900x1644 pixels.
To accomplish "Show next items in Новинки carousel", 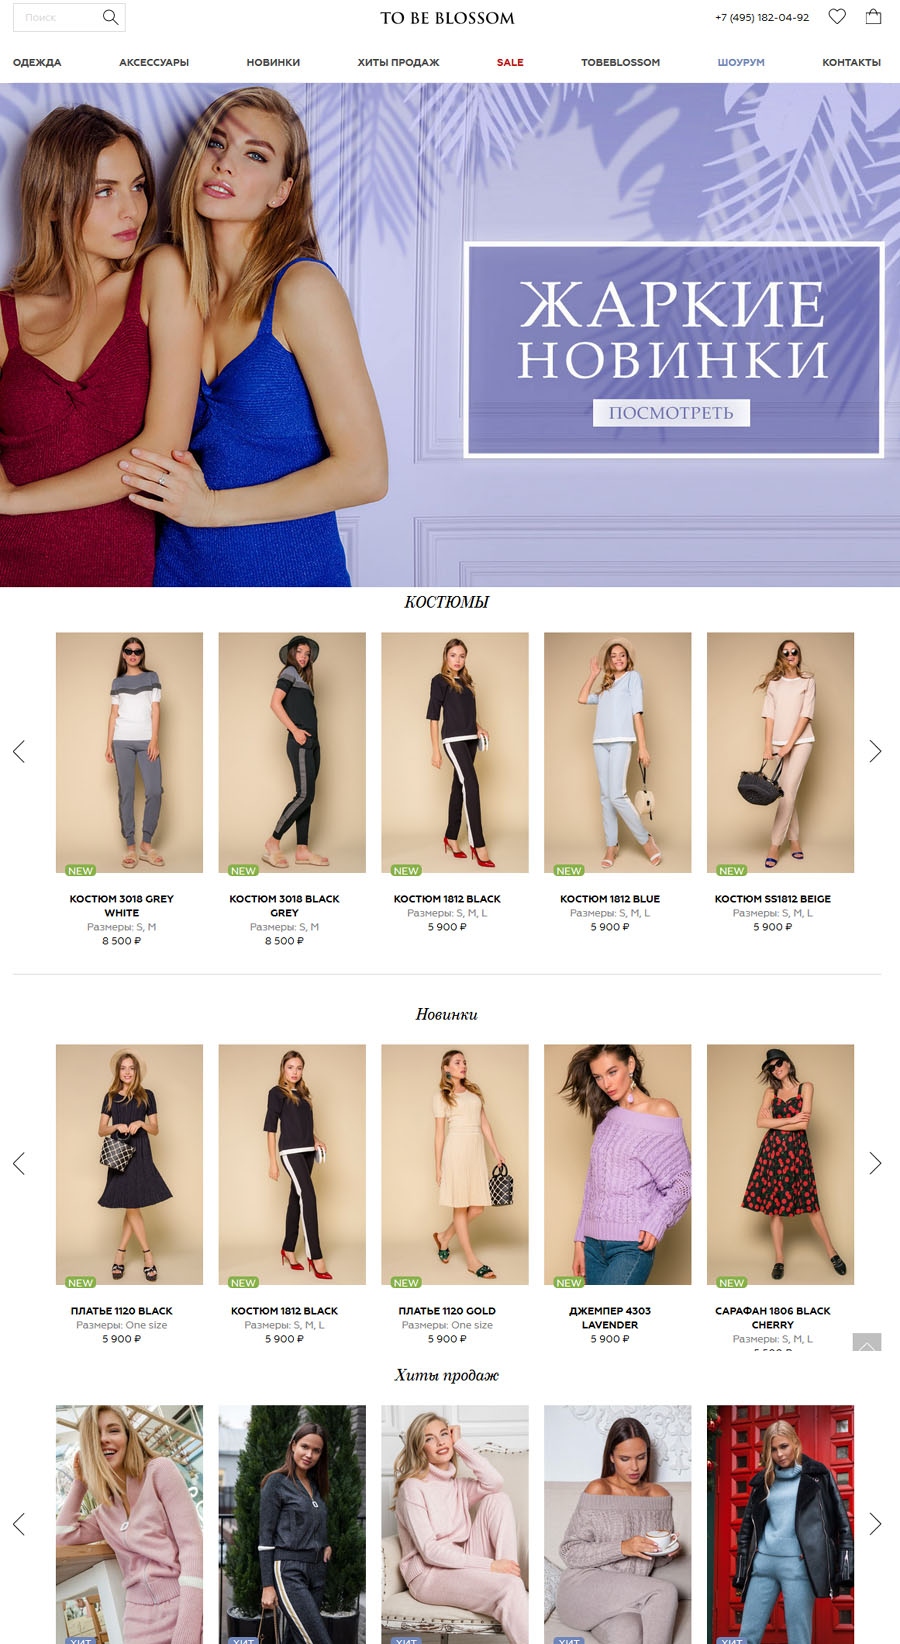I will point(875,1163).
